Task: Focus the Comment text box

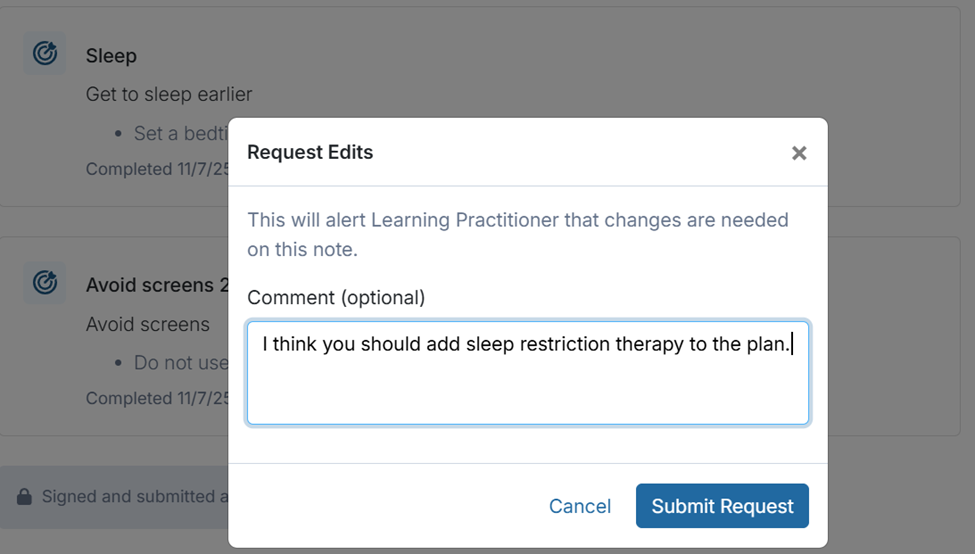Action: tap(527, 385)
